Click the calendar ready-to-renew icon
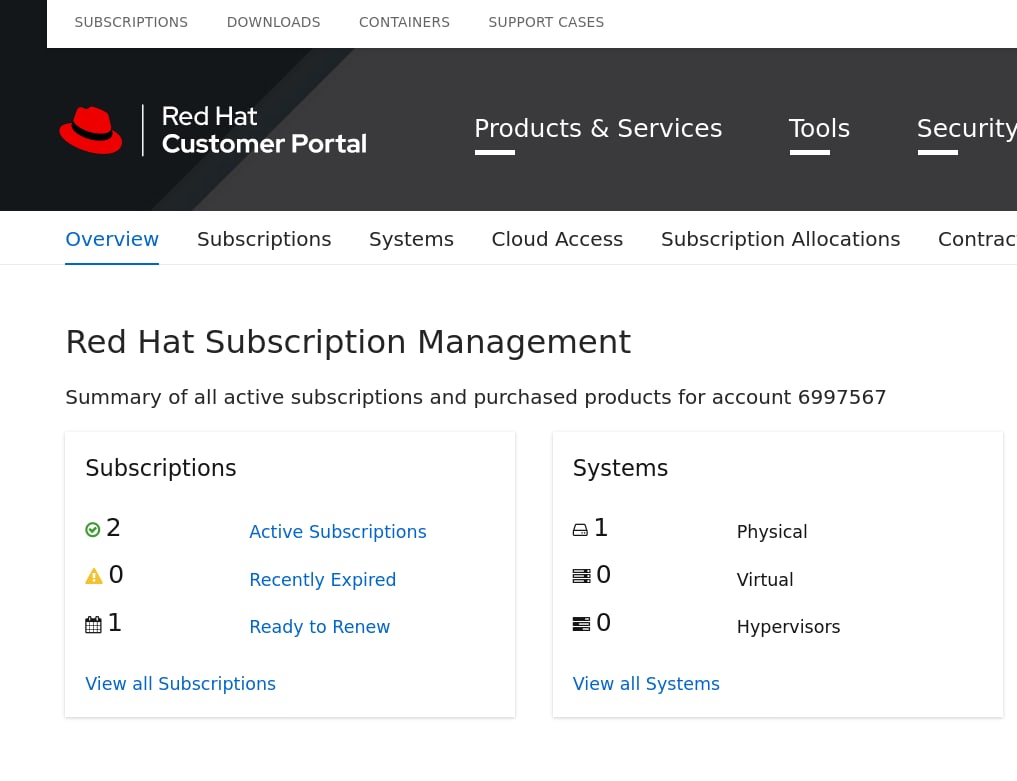 click(93, 625)
